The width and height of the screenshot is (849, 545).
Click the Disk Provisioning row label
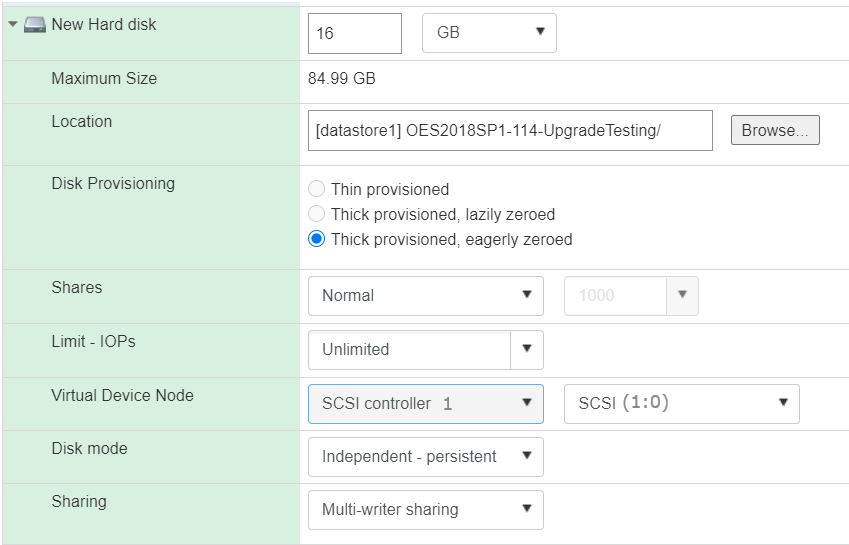[x=113, y=183]
